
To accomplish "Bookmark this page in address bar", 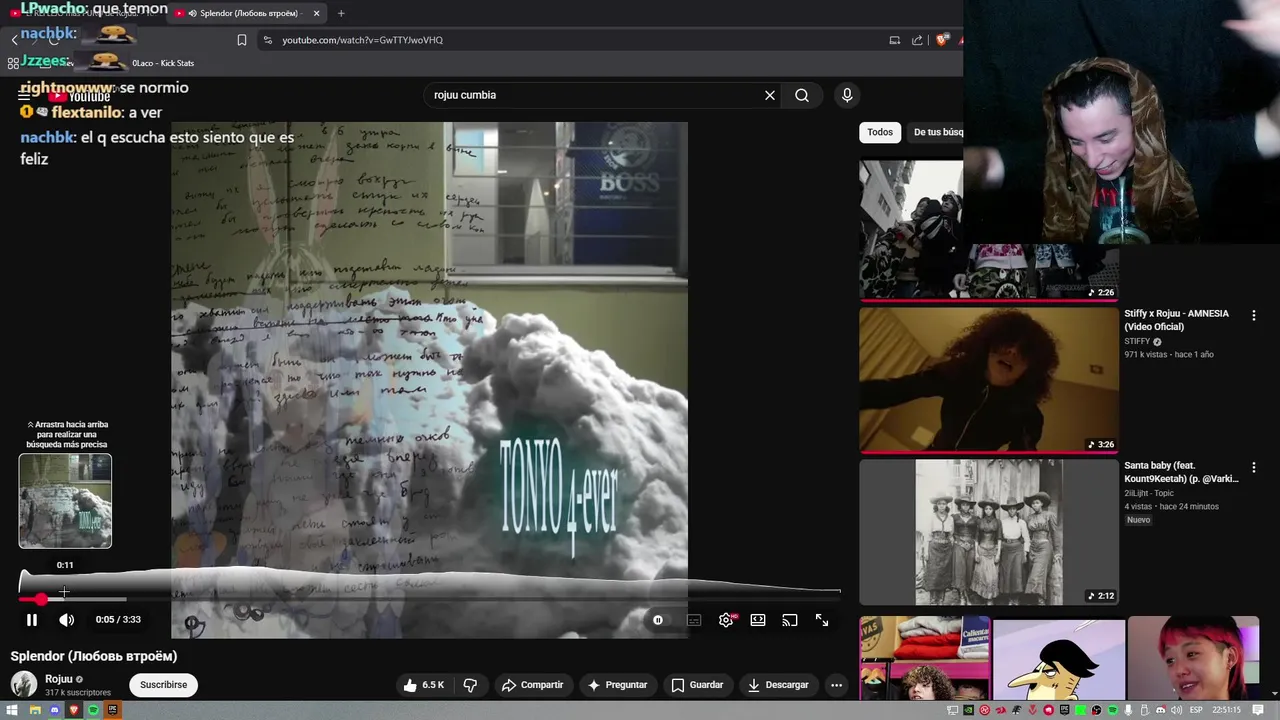I will coord(241,40).
